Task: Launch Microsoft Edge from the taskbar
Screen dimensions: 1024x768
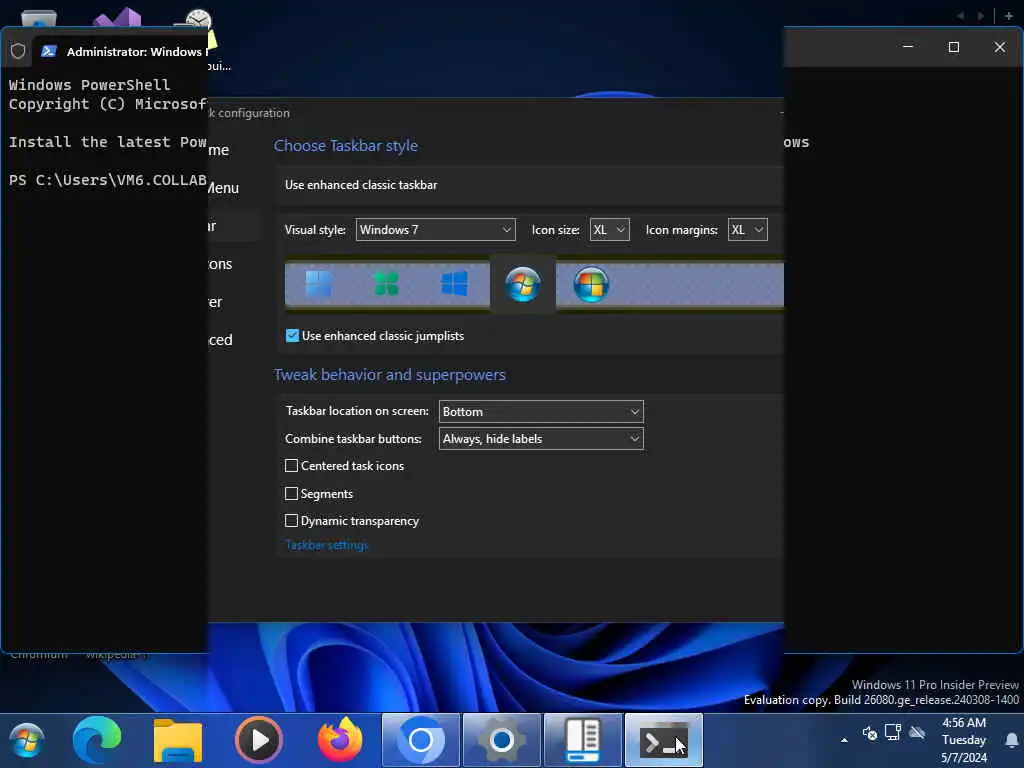Action: click(97, 741)
